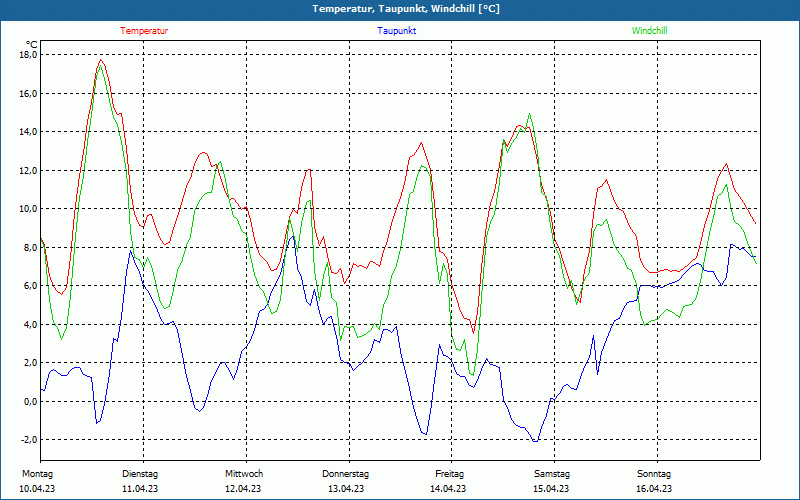Click the 8,0 y-axis value
Viewport: 800px width, 500px height.
click(x=30, y=247)
